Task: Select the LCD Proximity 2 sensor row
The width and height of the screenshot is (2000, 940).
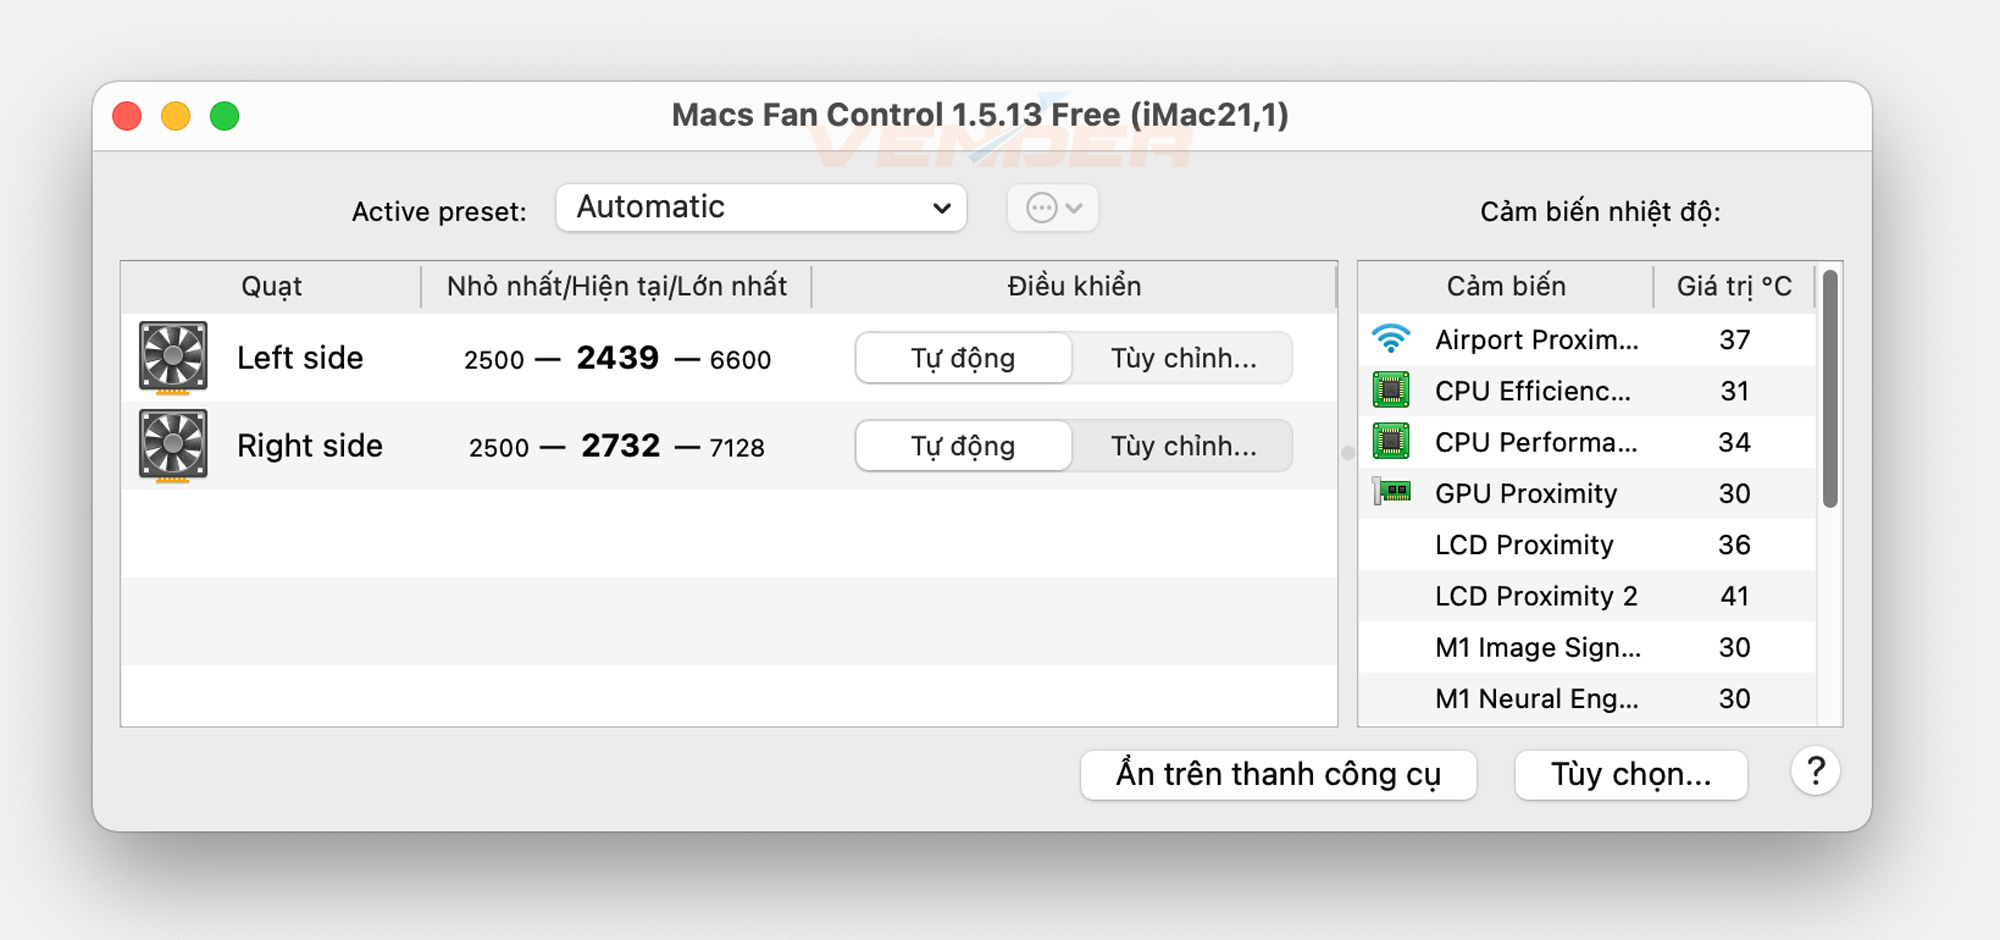Action: click(1587, 595)
